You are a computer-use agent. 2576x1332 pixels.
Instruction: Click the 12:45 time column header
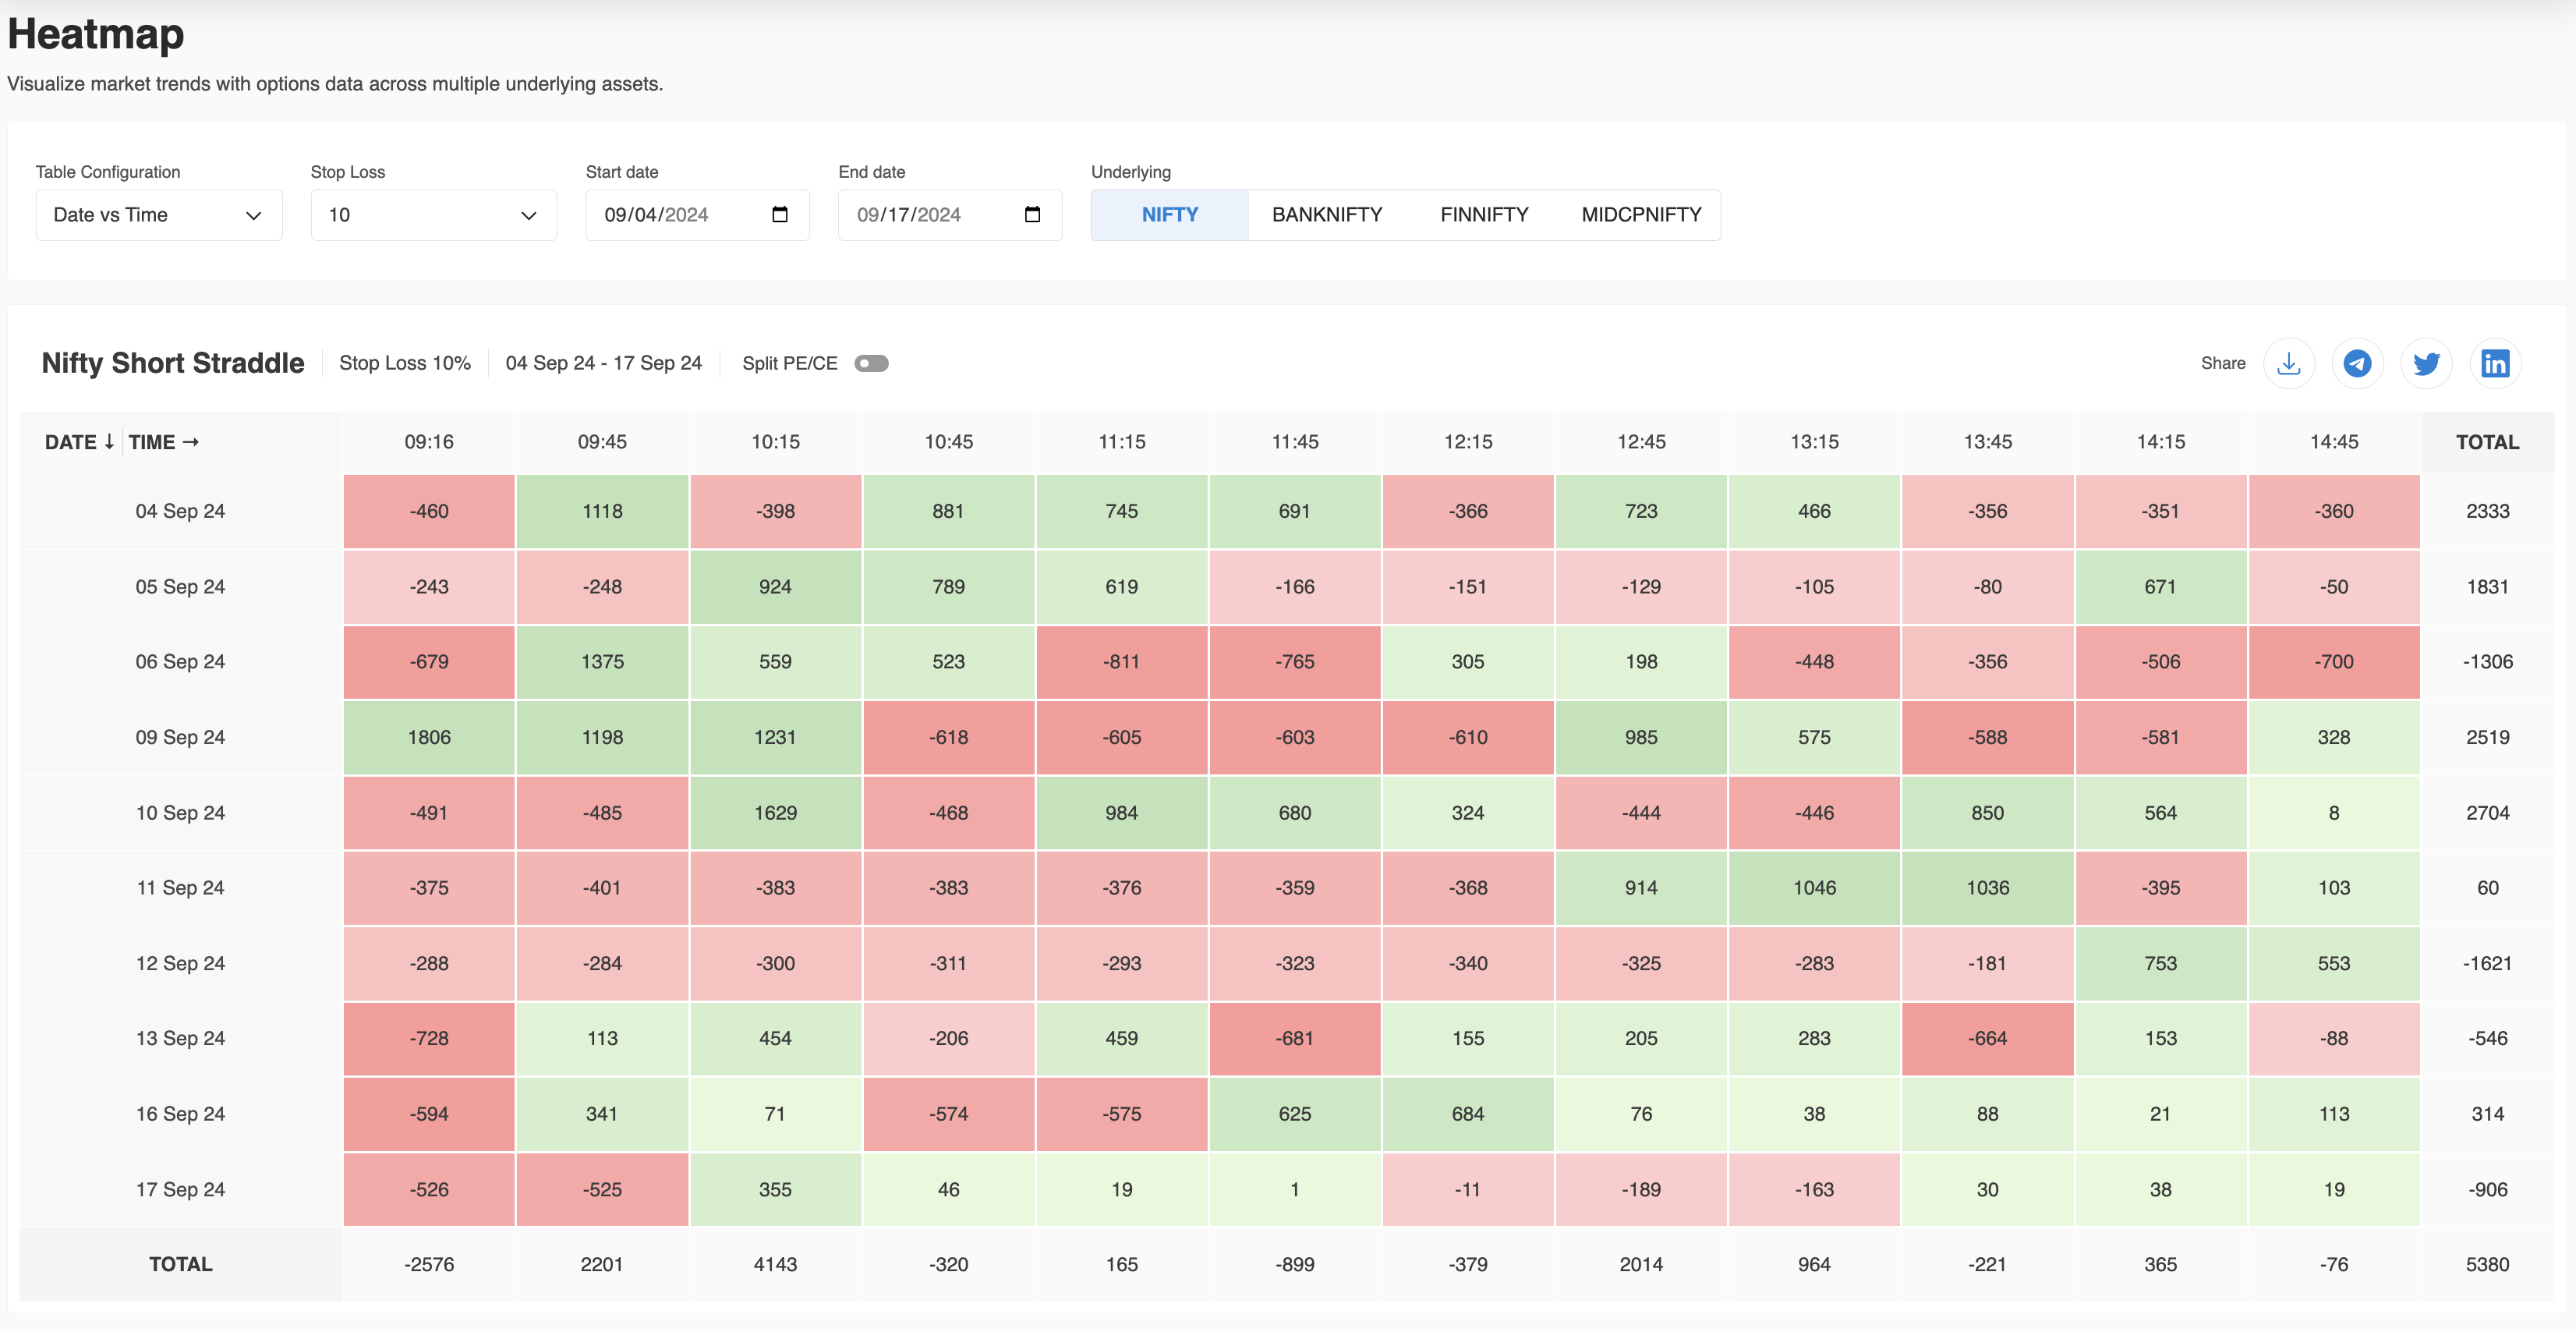tap(1641, 442)
